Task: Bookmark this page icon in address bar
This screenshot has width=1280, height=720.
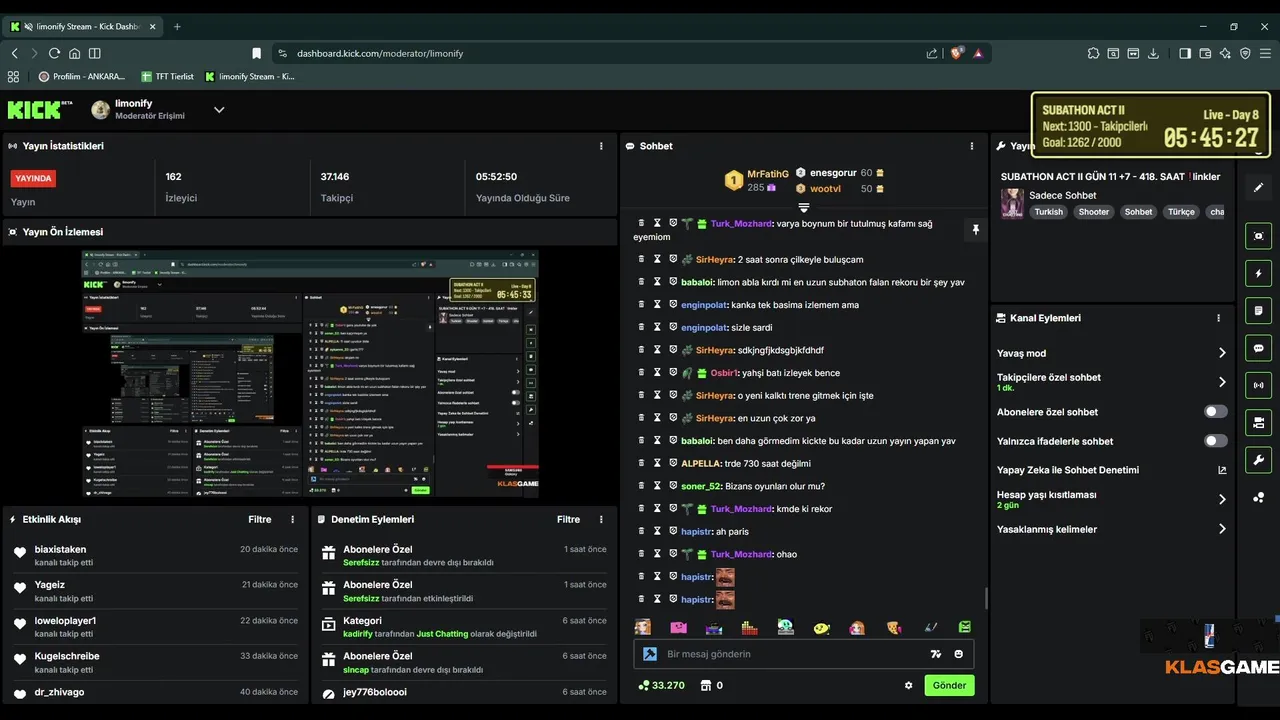Action: 257,53
